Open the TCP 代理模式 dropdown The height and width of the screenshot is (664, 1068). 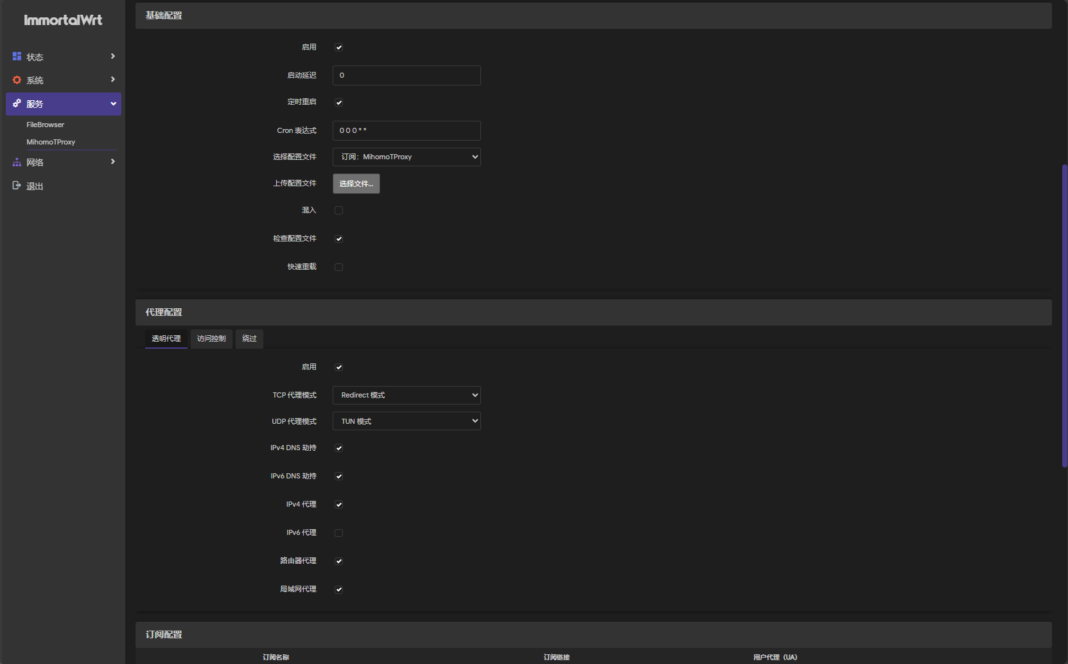(406, 395)
